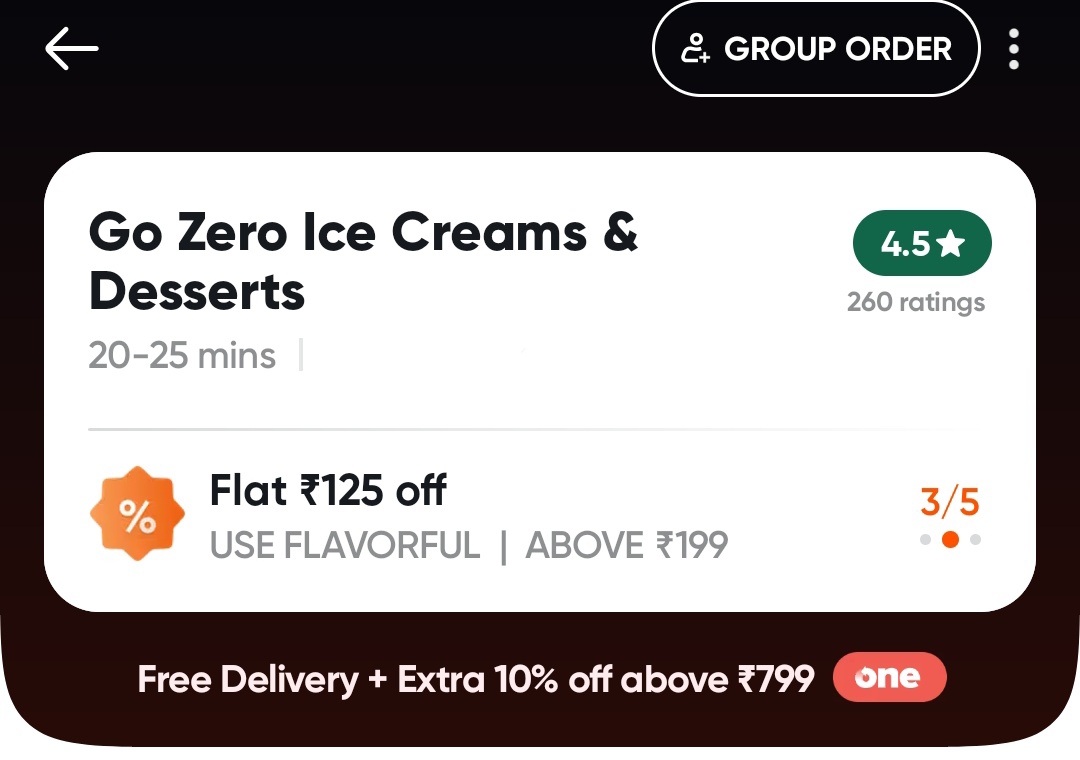Start a Group Order

click(815, 49)
